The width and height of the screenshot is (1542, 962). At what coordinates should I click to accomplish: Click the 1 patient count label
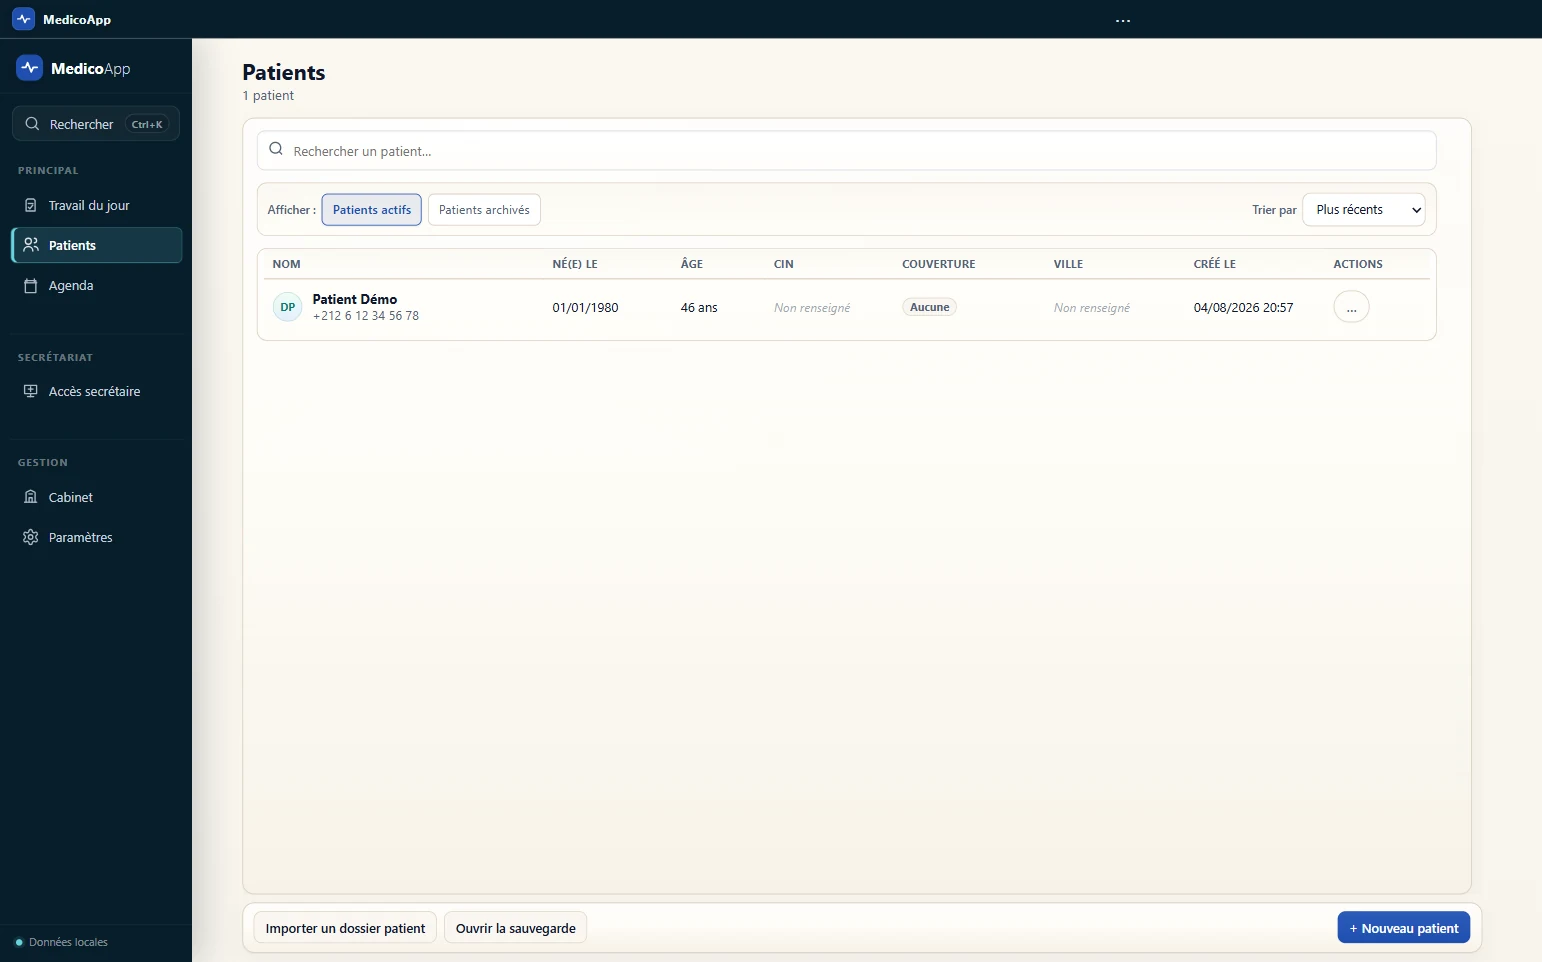click(268, 96)
